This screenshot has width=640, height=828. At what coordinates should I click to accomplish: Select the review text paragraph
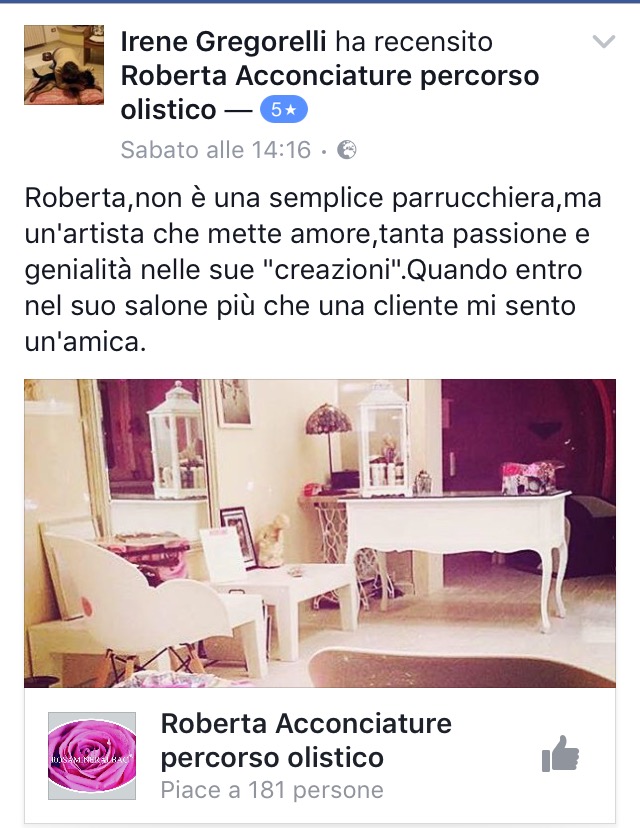313,270
